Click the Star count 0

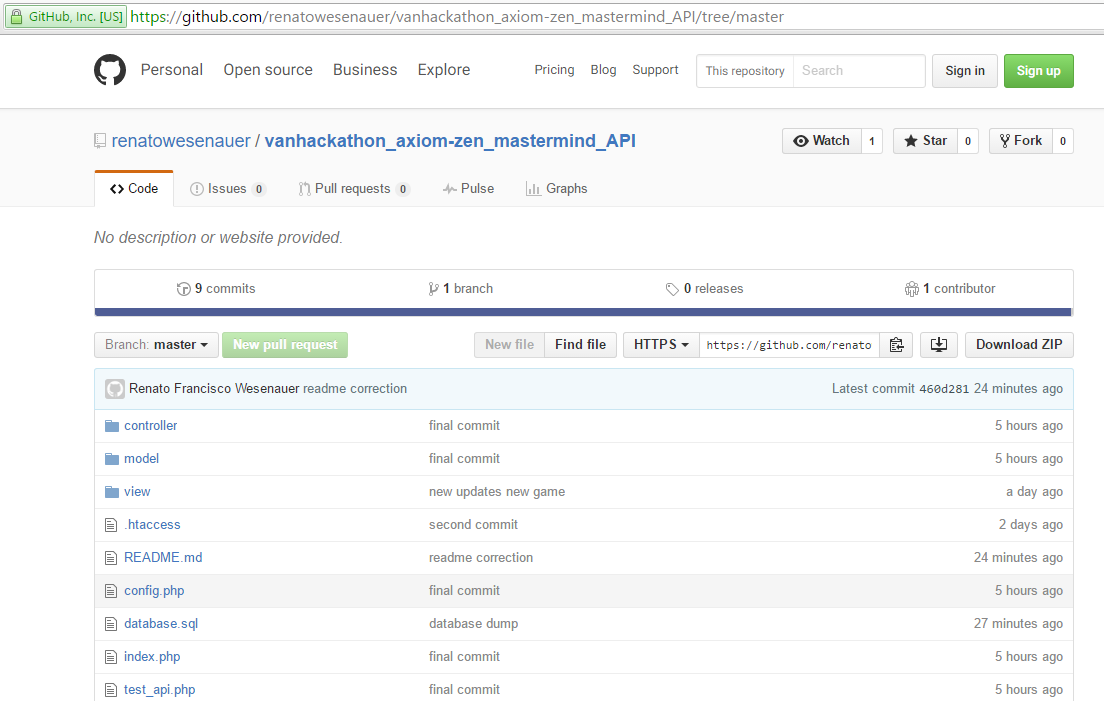968,141
